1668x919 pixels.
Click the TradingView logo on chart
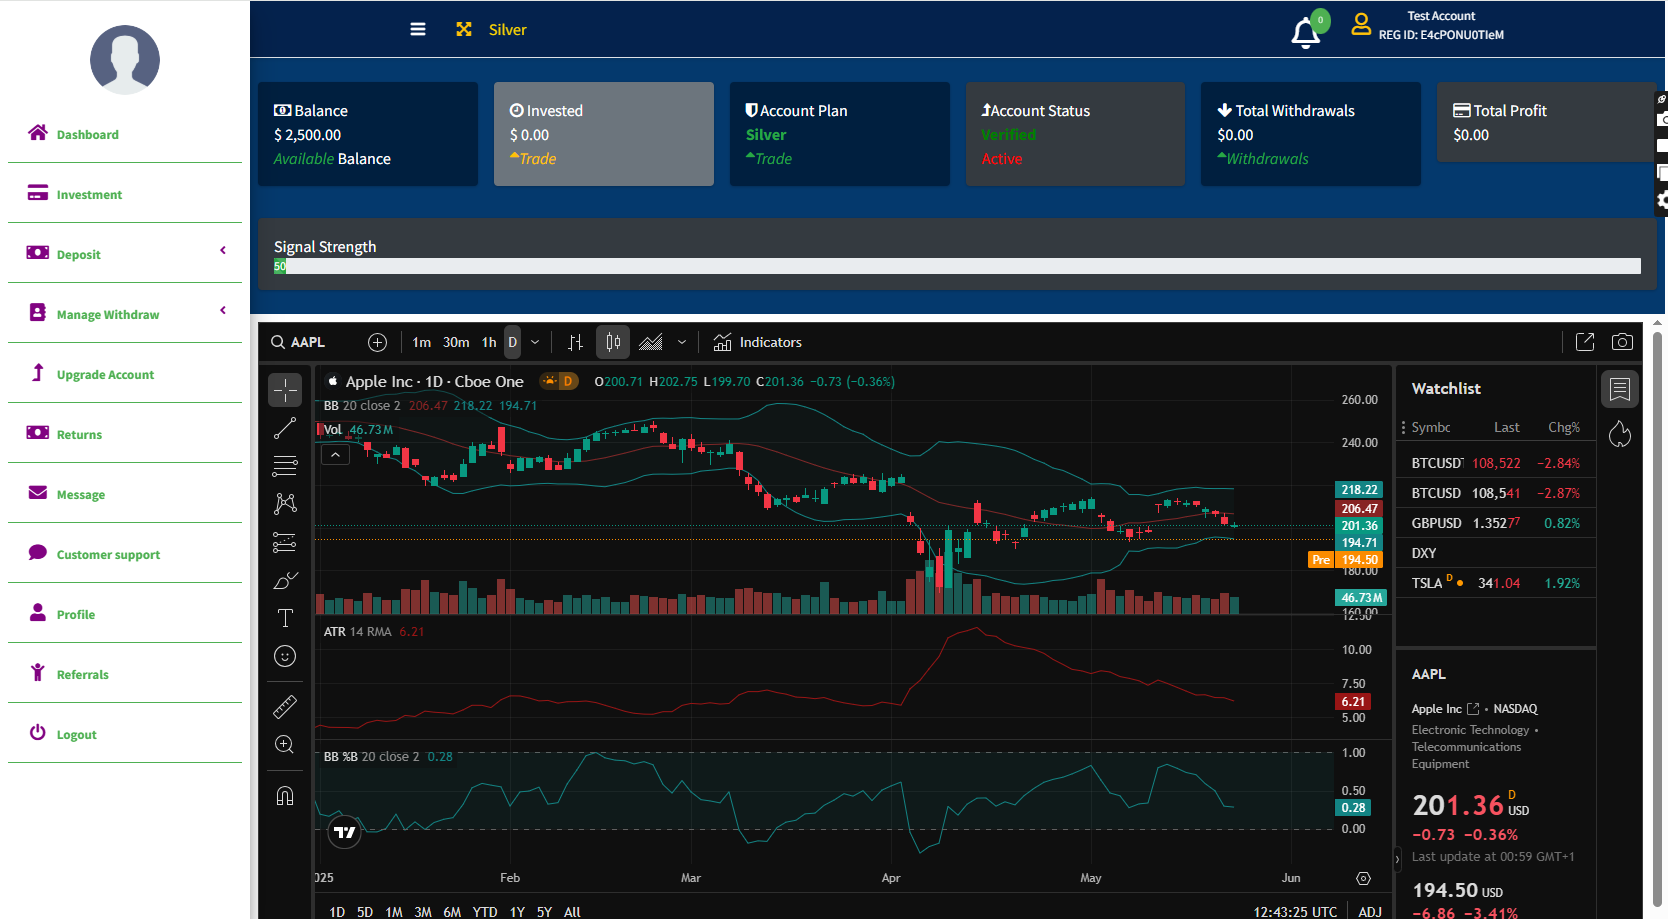click(x=344, y=832)
